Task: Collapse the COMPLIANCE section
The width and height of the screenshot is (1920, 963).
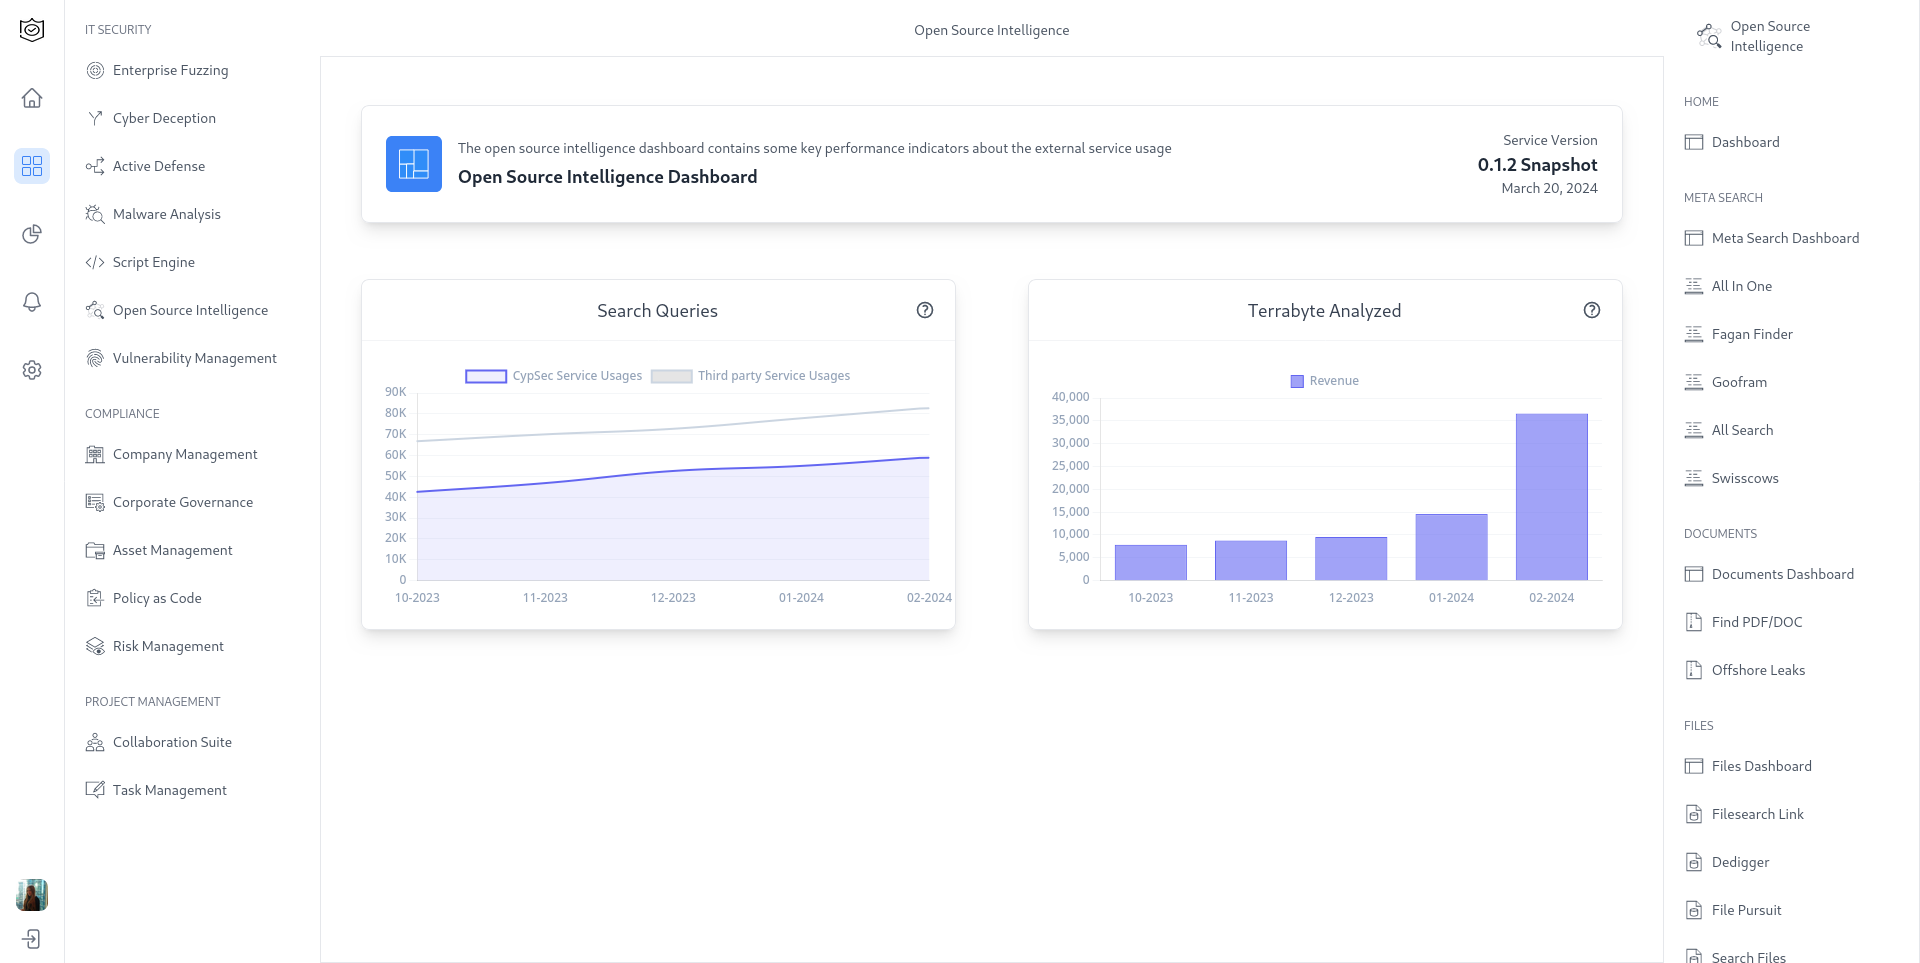Action: [x=122, y=413]
